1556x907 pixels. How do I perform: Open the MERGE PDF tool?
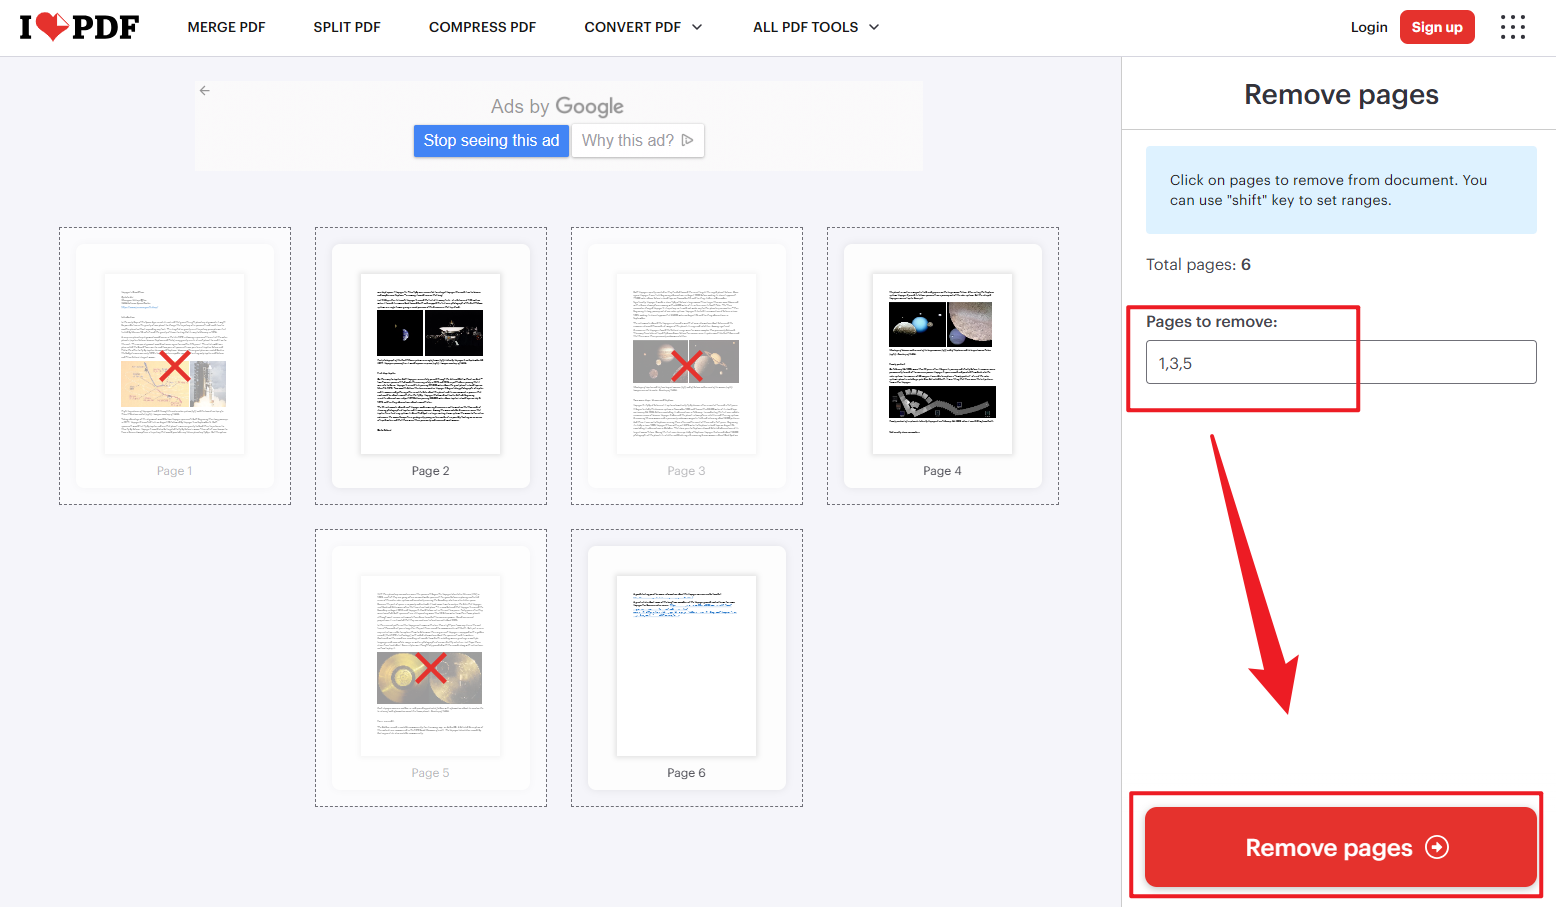[x=226, y=27]
